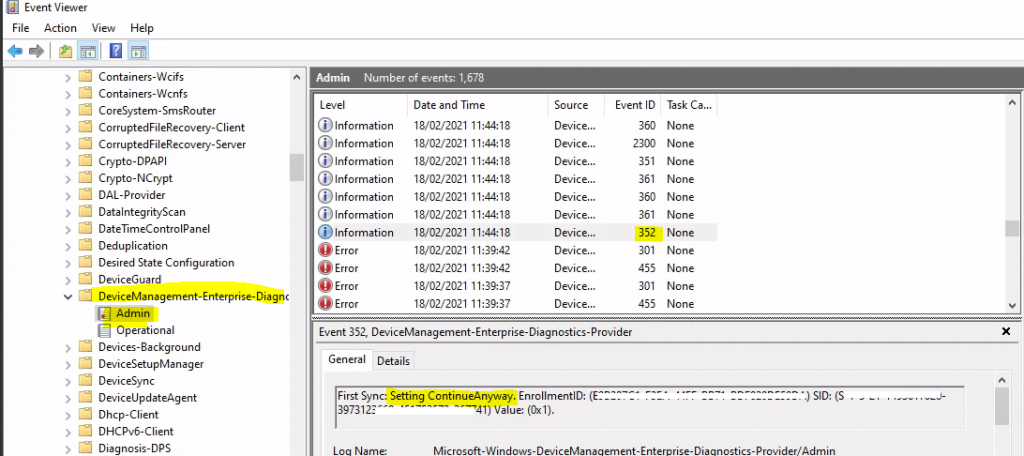Viewport: 1024px width, 456px height.
Task: Toggle the Show/Hide Console Tree icon
Action: [x=88, y=51]
